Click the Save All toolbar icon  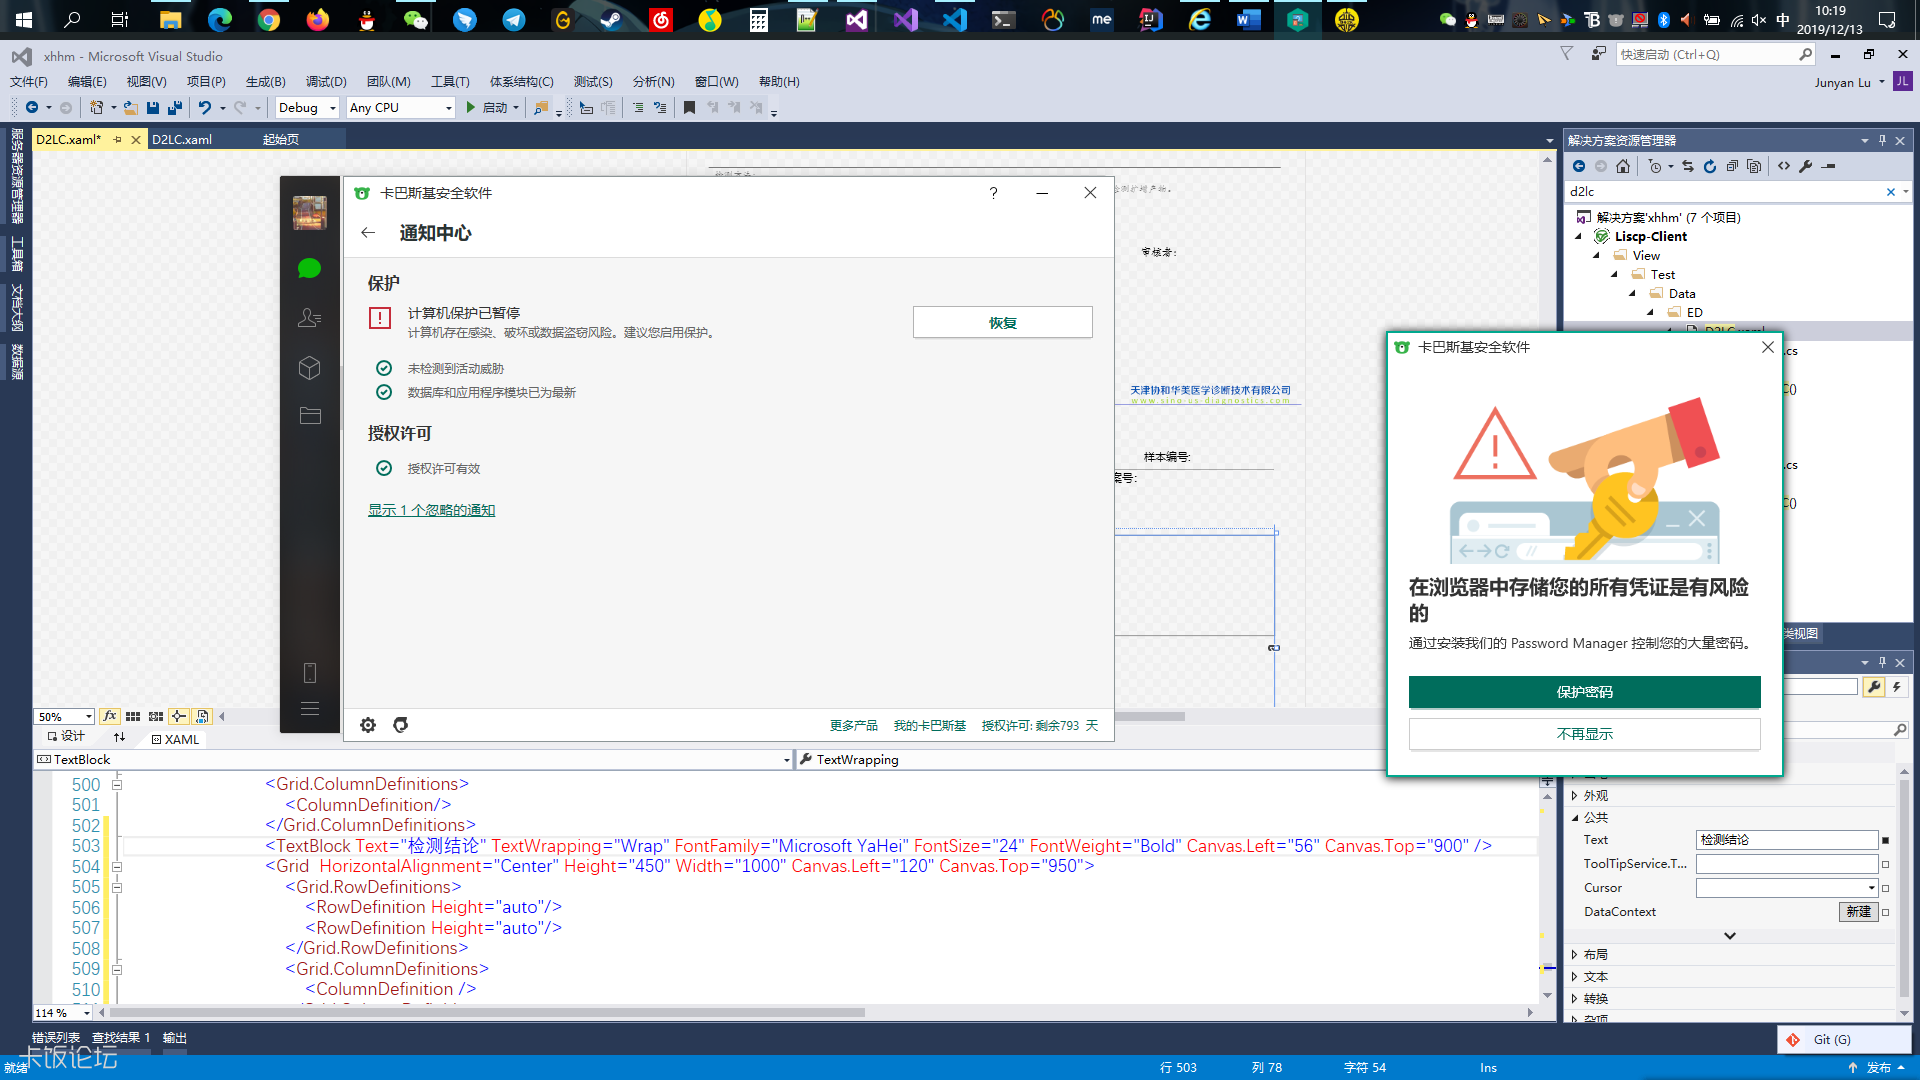175,108
